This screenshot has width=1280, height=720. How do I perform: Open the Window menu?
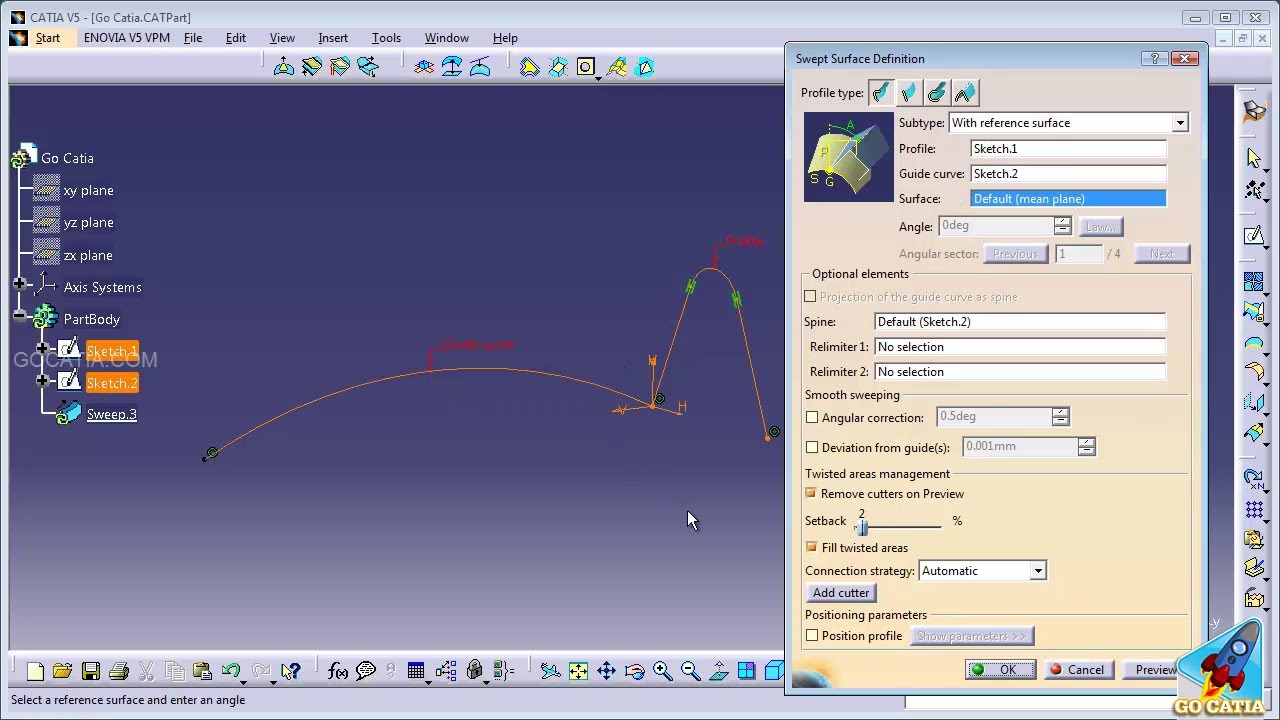447,38
